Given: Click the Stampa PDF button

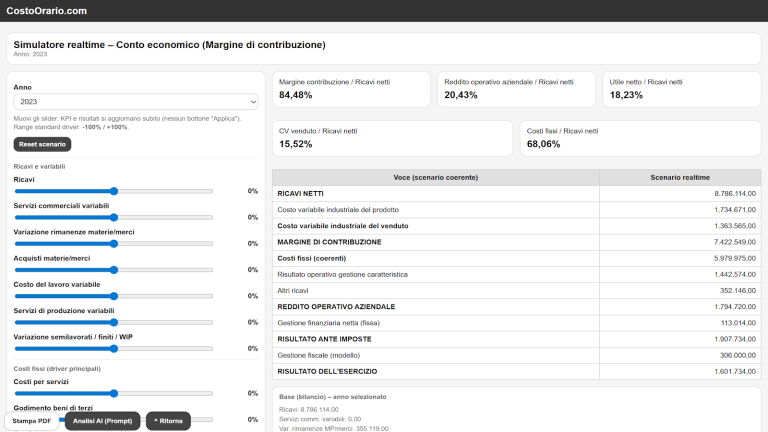Looking at the screenshot, I should (31, 421).
